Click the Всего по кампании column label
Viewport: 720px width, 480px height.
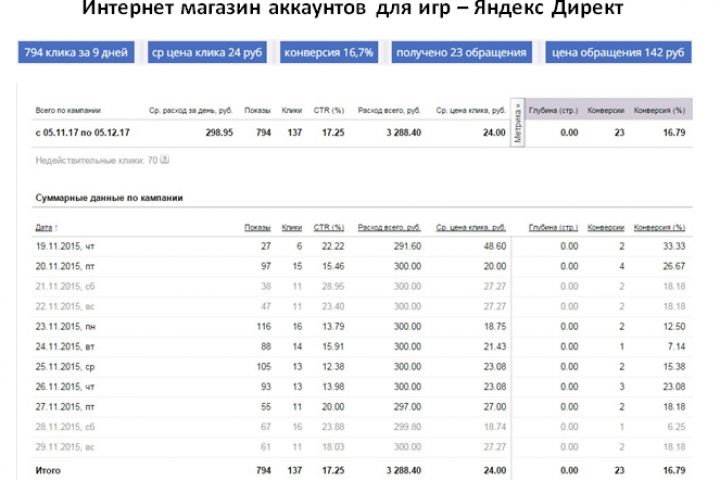click(68, 110)
